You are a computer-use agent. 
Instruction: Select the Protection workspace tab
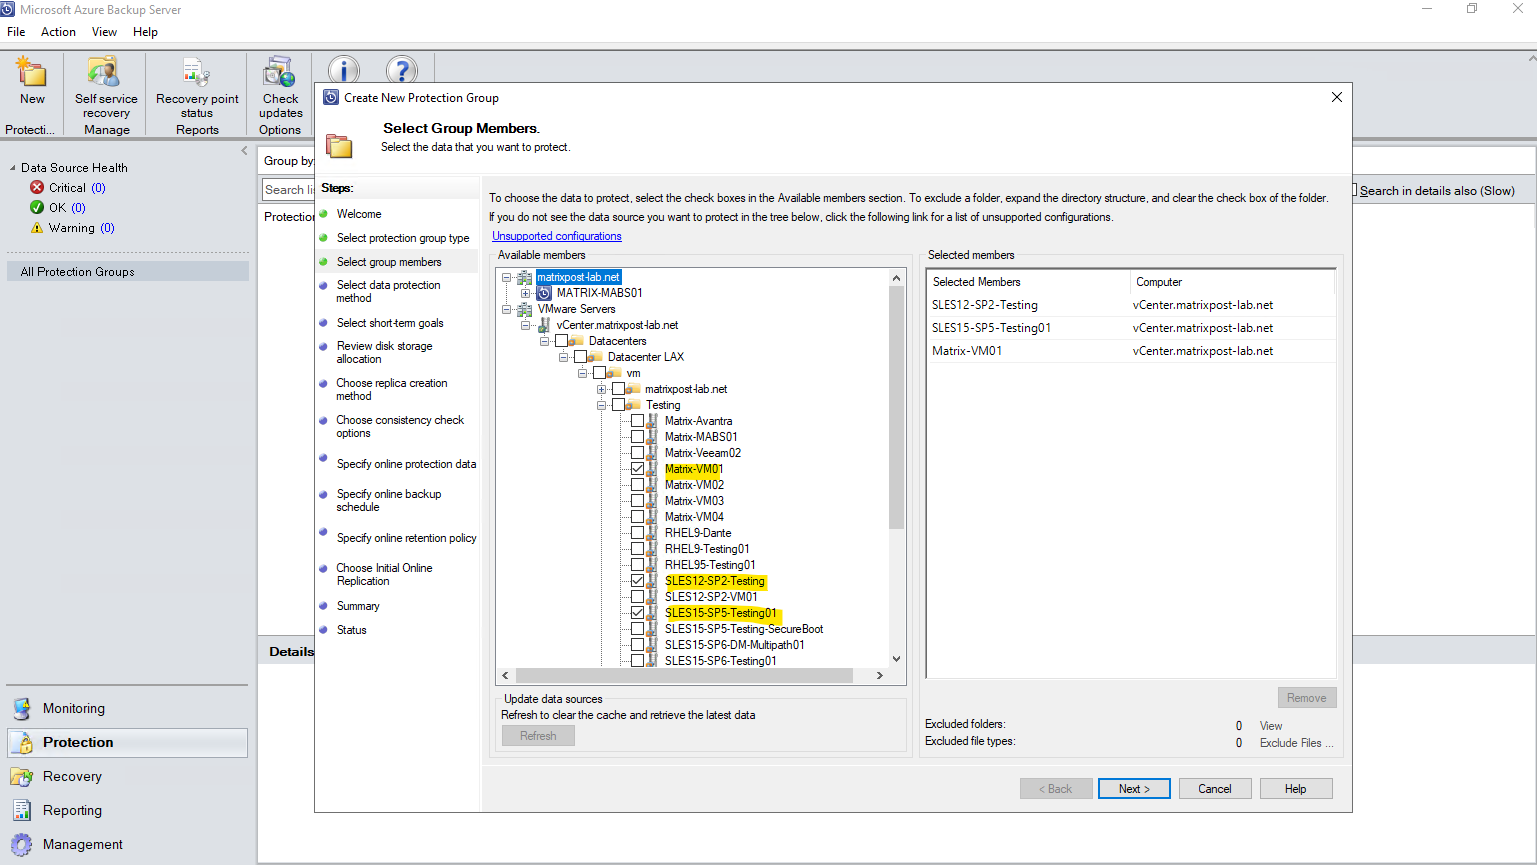point(128,743)
